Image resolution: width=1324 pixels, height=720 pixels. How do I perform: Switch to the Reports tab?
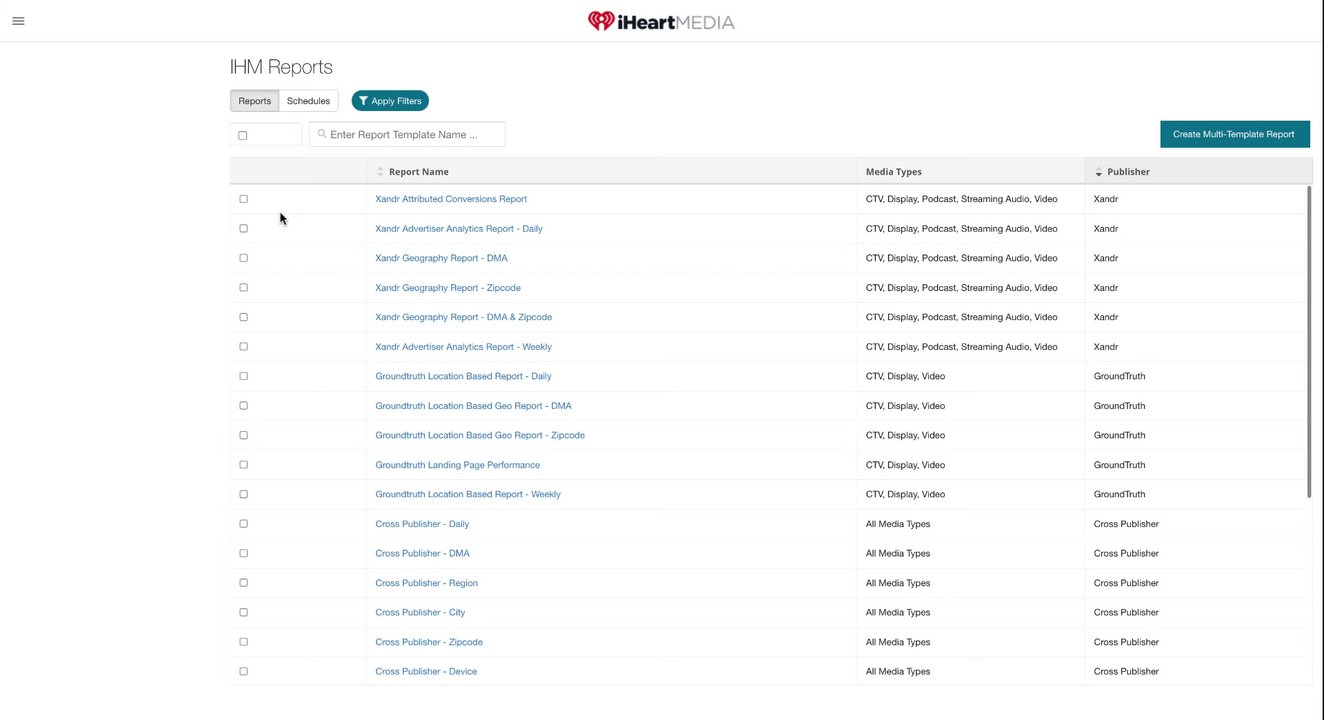(x=254, y=101)
